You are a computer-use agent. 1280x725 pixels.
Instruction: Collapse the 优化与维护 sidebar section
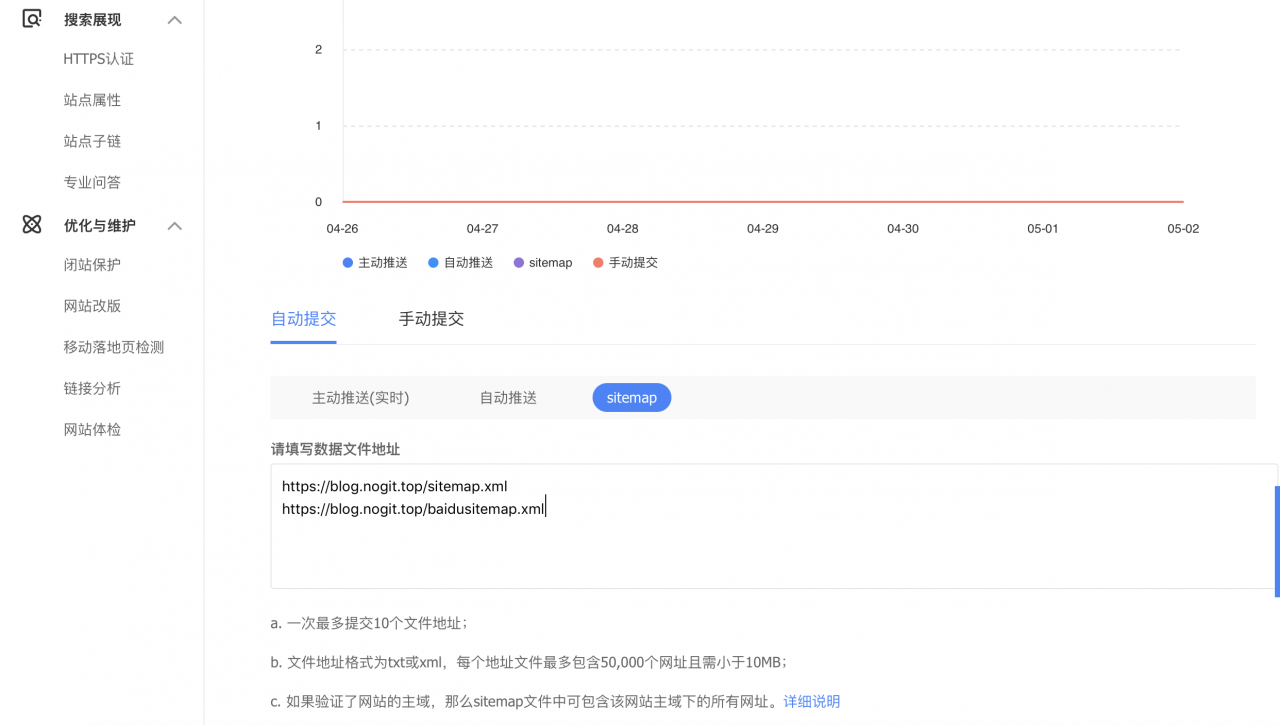(175, 225)
